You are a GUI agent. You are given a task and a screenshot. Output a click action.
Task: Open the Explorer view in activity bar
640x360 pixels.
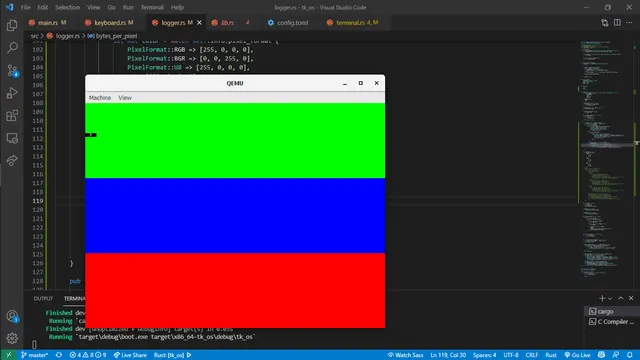click(12, 26)
